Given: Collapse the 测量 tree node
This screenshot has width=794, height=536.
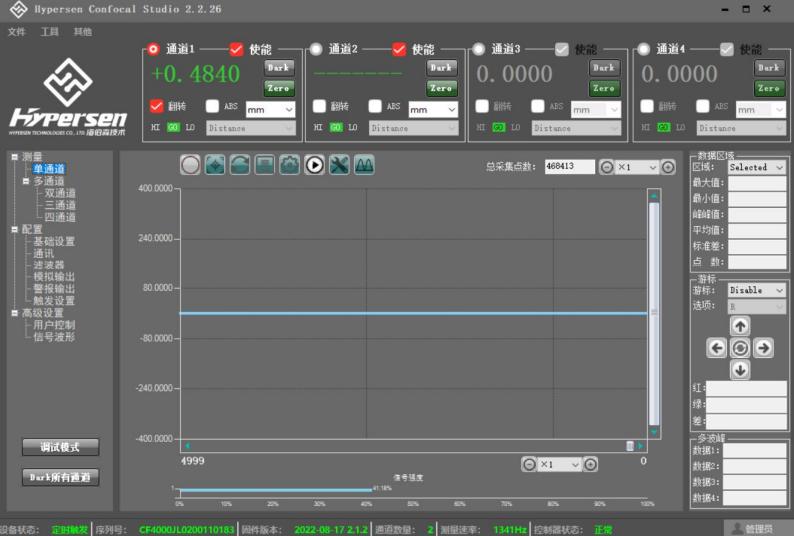Looking at the screenshot, I should pyautogui.click(x=14, y=157).
